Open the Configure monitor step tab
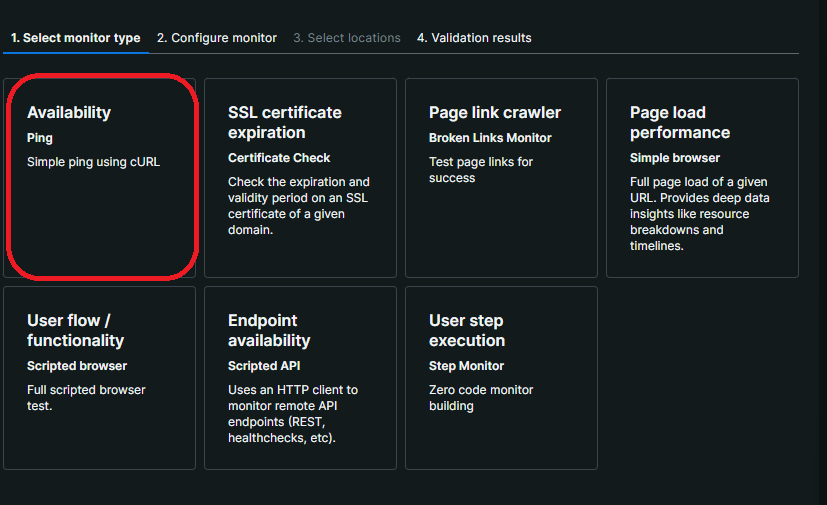 pos(217,38)
